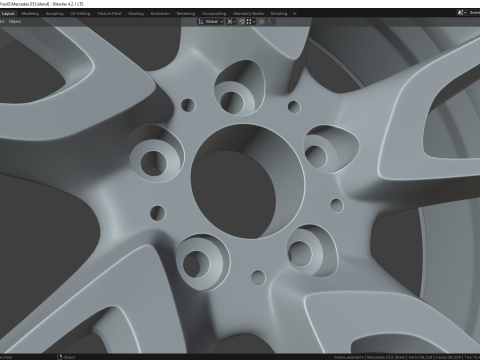This screenshot has height=360, width=480.
Task: Switch to the Scripting workspace tab
Action: pos(279,14)
